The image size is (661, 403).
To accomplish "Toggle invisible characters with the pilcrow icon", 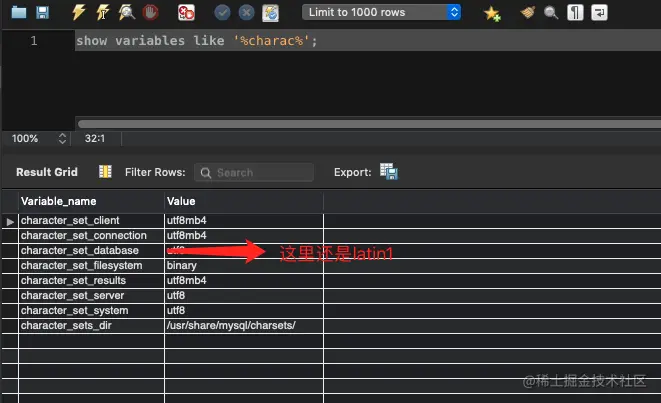I will point(575,12).
